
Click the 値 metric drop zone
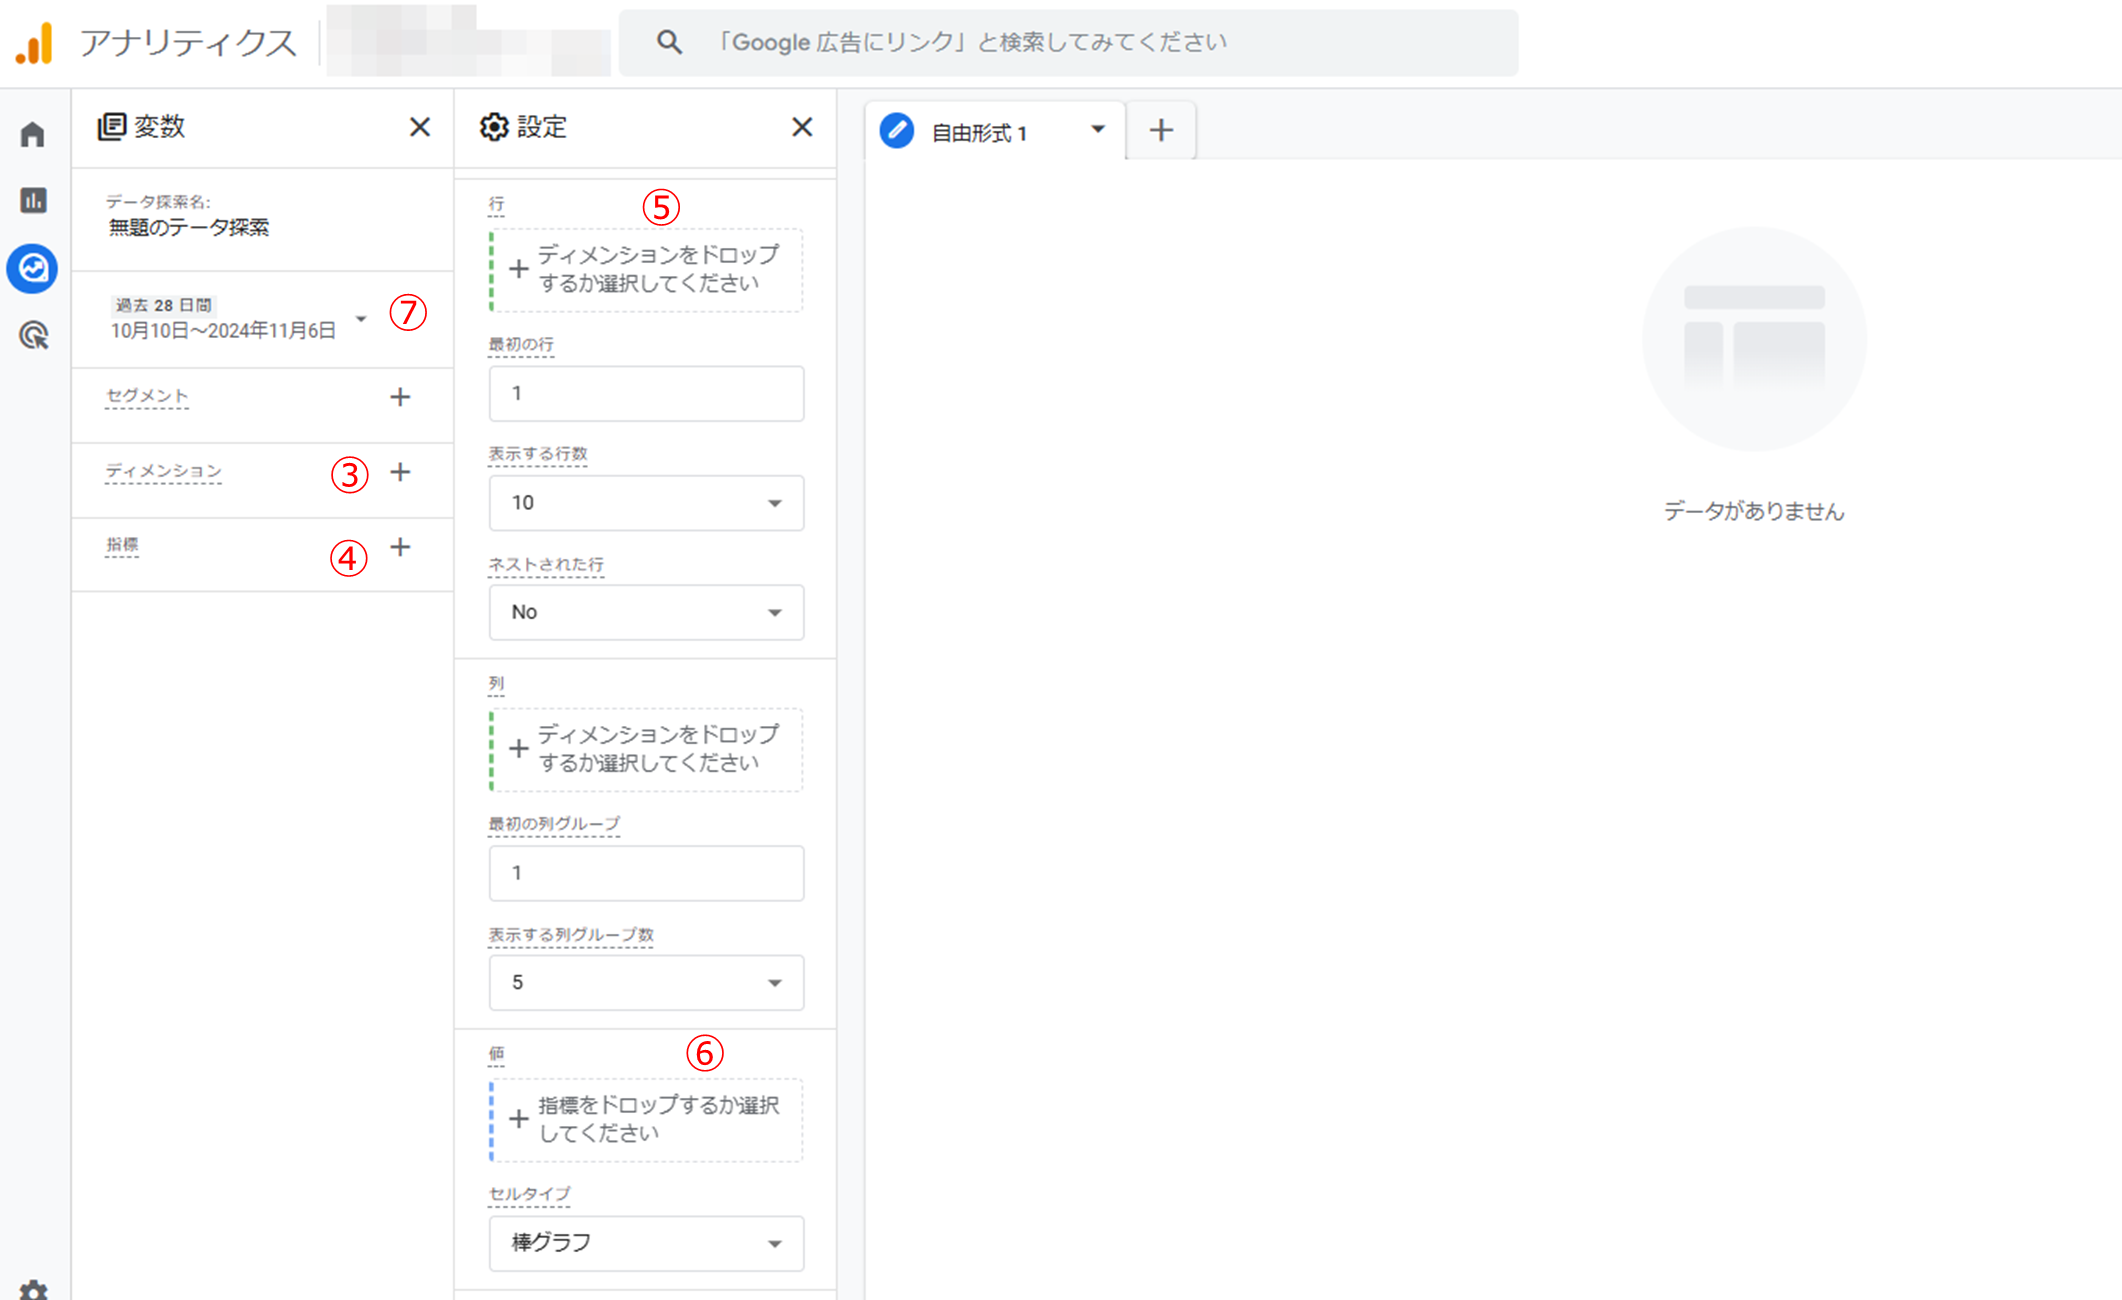[646, 1120]
